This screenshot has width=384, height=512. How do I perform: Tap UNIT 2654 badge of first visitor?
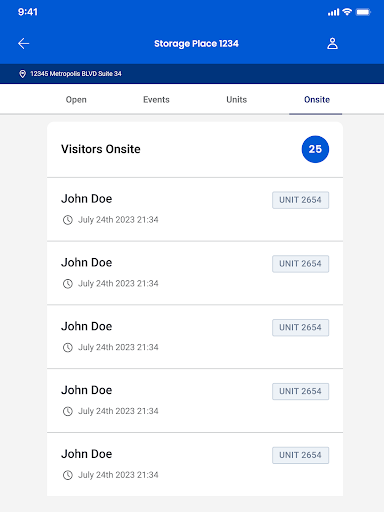coord(300,200)
